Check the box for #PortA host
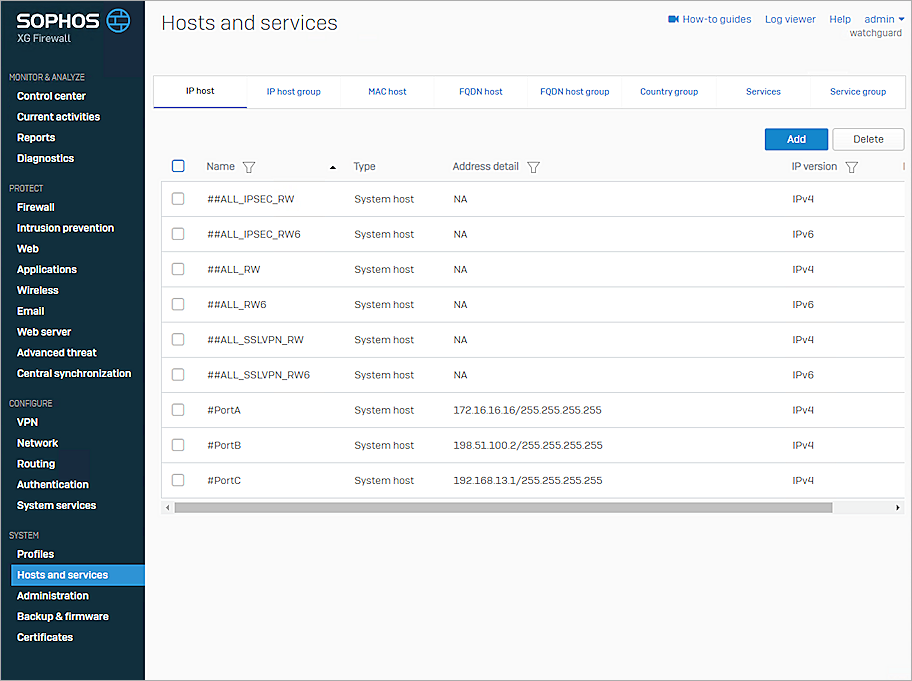The height and width of the screenshot is (681, 912). [178, 410]
